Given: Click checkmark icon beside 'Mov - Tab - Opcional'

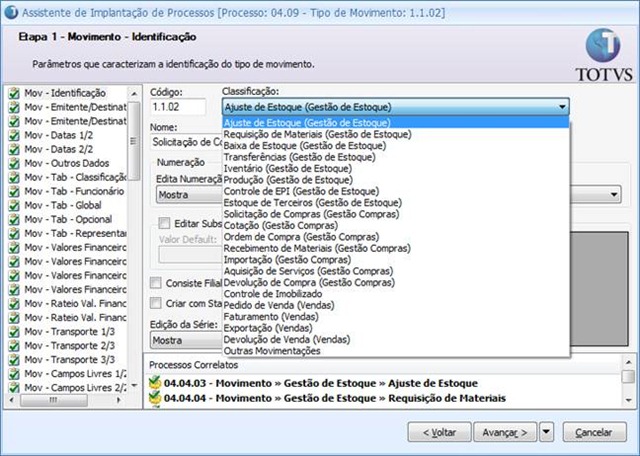Looking at the screenshot, I should [x=14, y=219].
